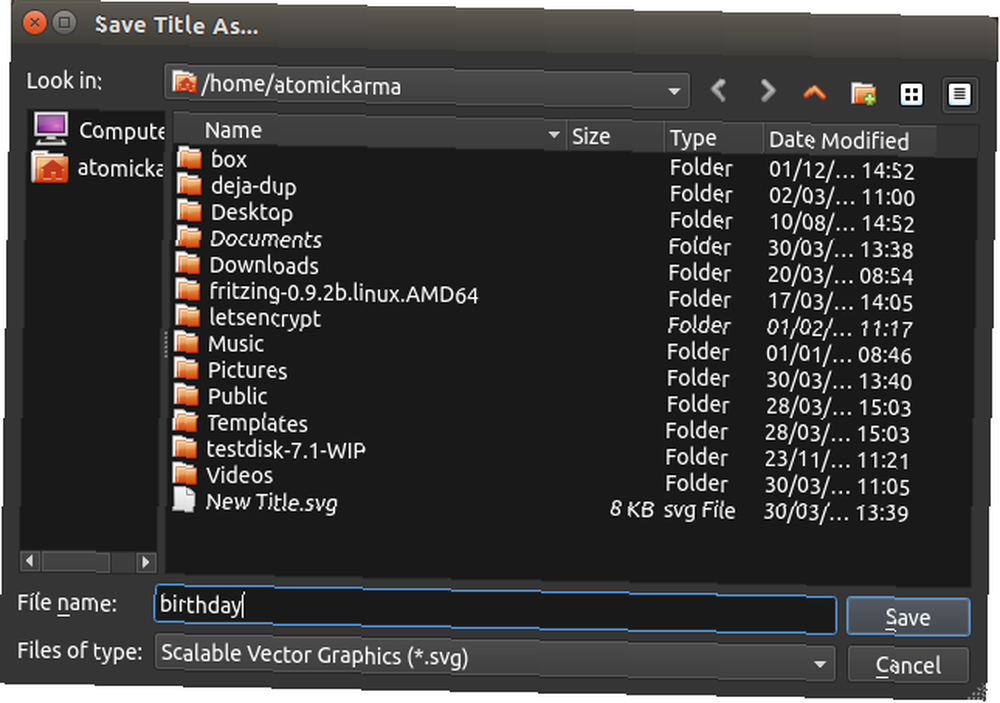Click the Downloads folder icon

(x=189, y=263)
